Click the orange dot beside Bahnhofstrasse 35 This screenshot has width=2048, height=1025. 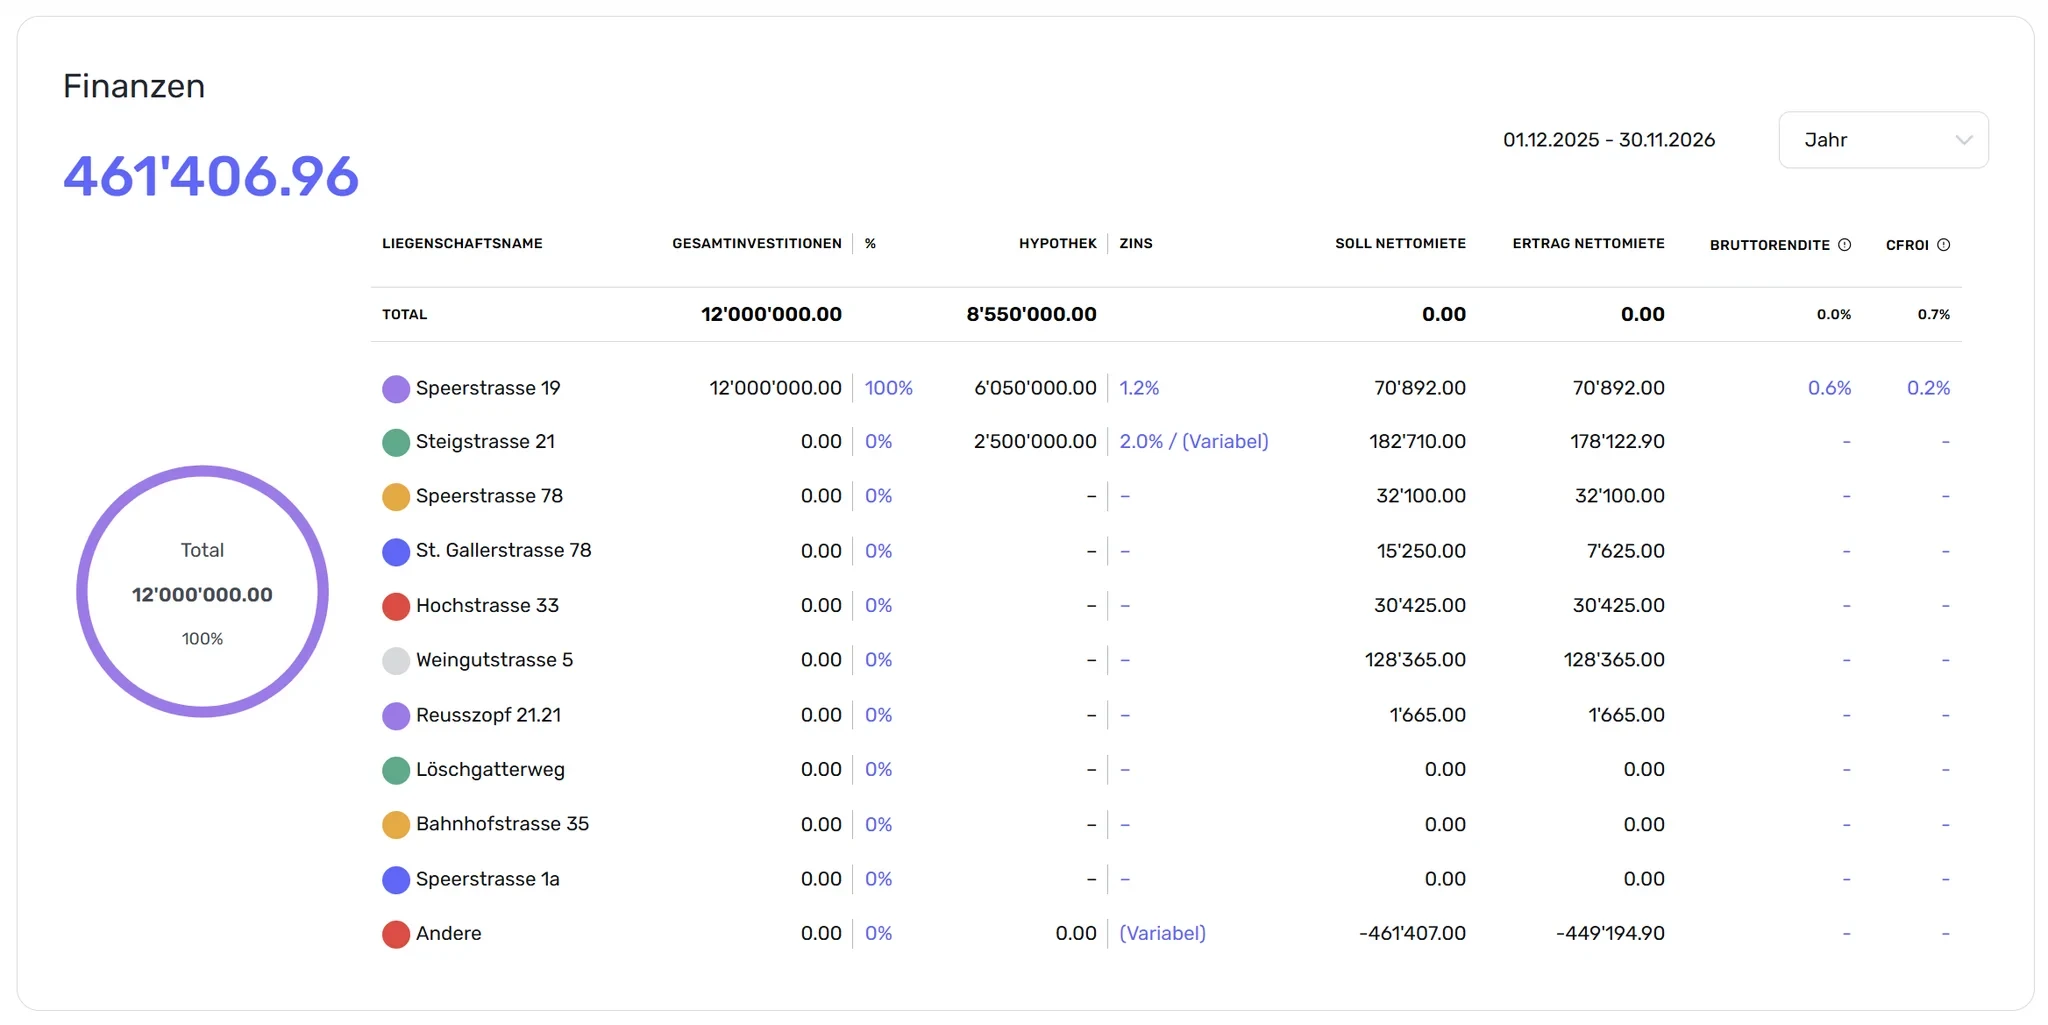point(396,825)
